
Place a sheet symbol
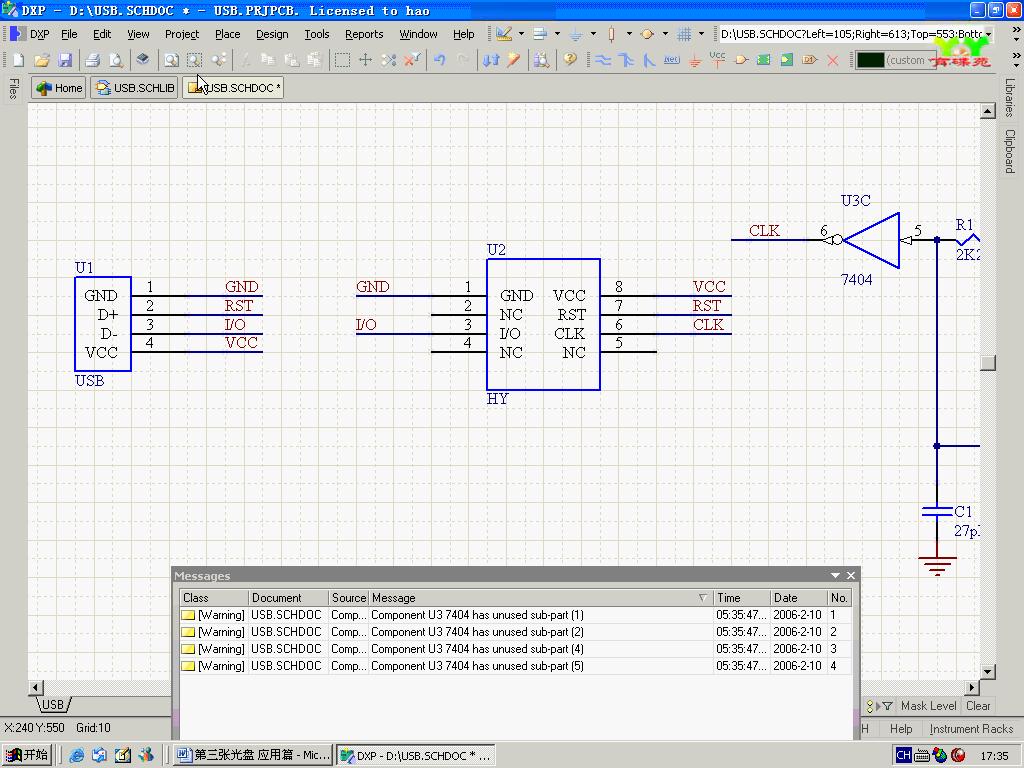pyautogui.click(x=763, y=60)
